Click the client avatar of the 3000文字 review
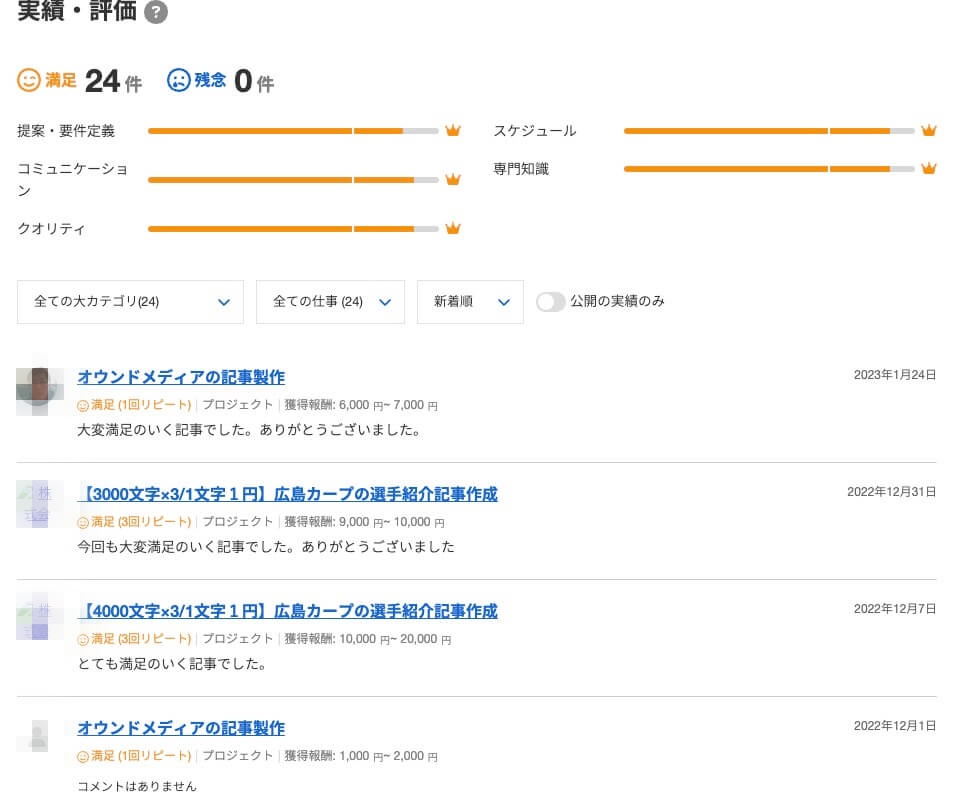The height and width of the screenshot is (811, 978). 40,503
